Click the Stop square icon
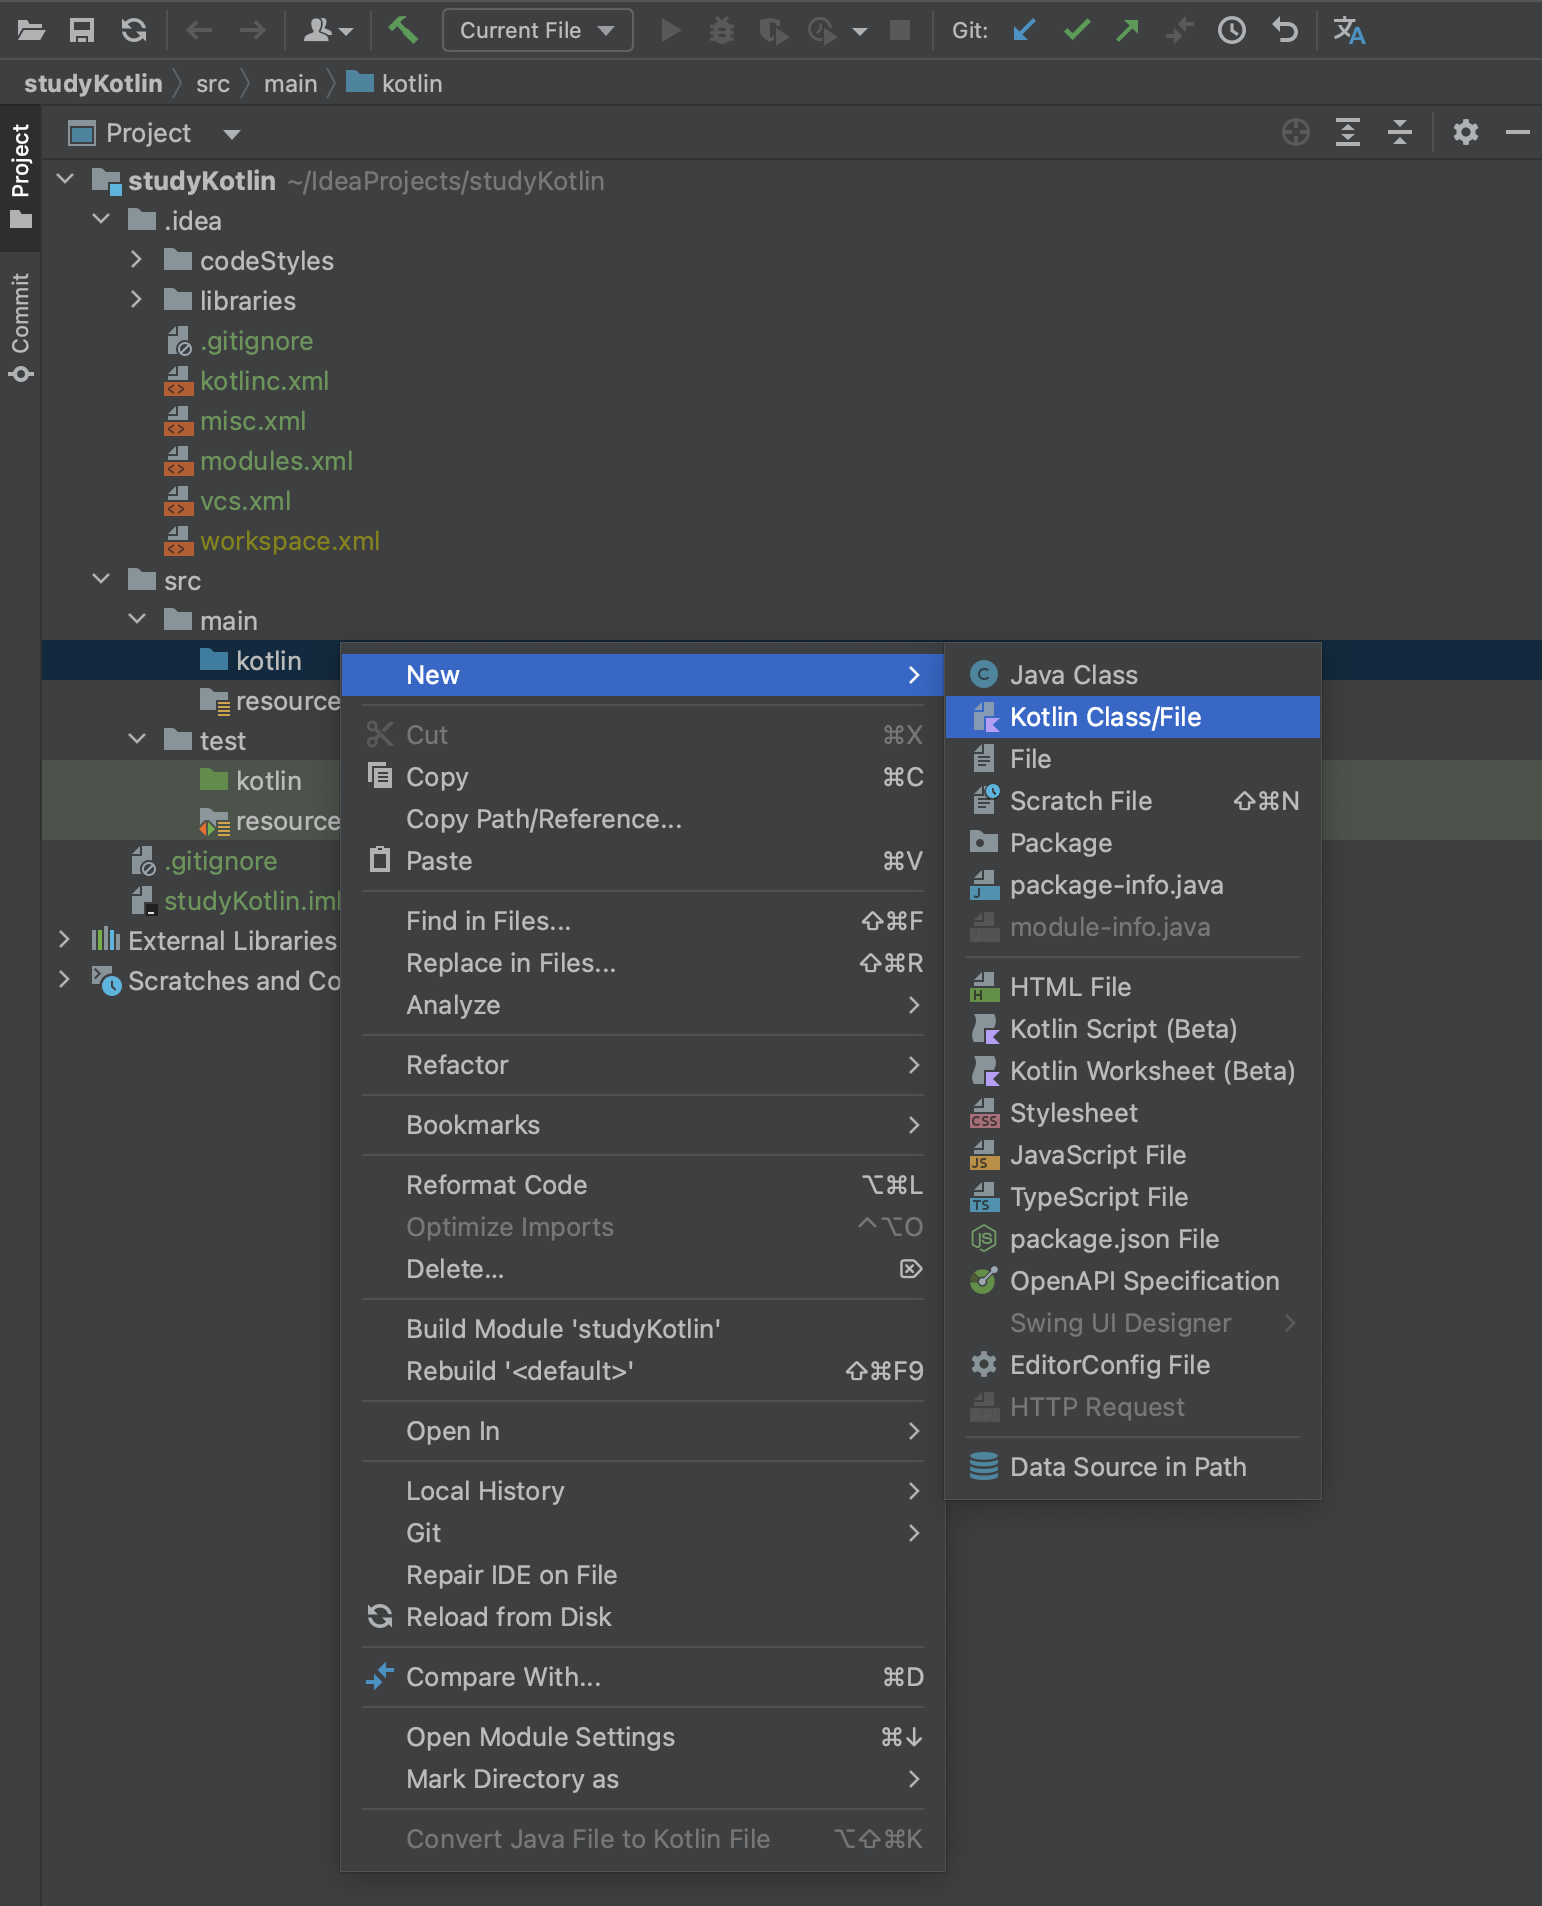 click(x=900, y=31)
